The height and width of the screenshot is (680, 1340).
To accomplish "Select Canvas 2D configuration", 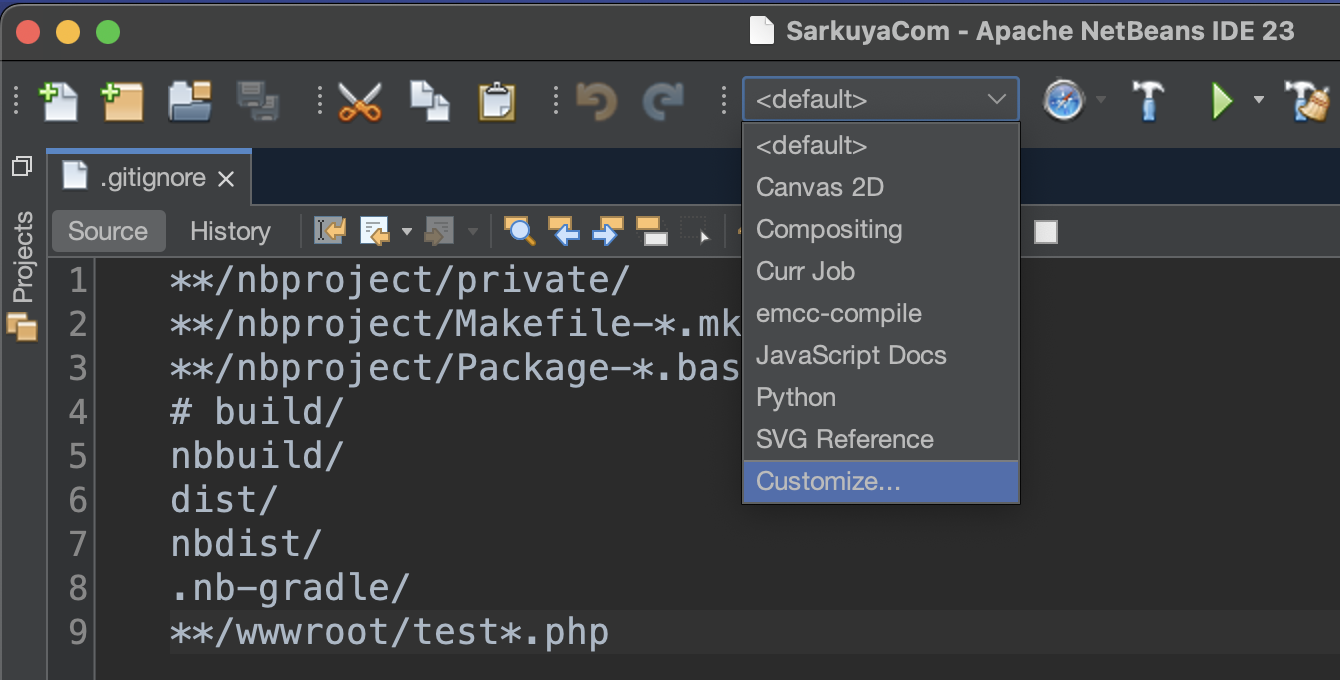I will click(881, 187).
